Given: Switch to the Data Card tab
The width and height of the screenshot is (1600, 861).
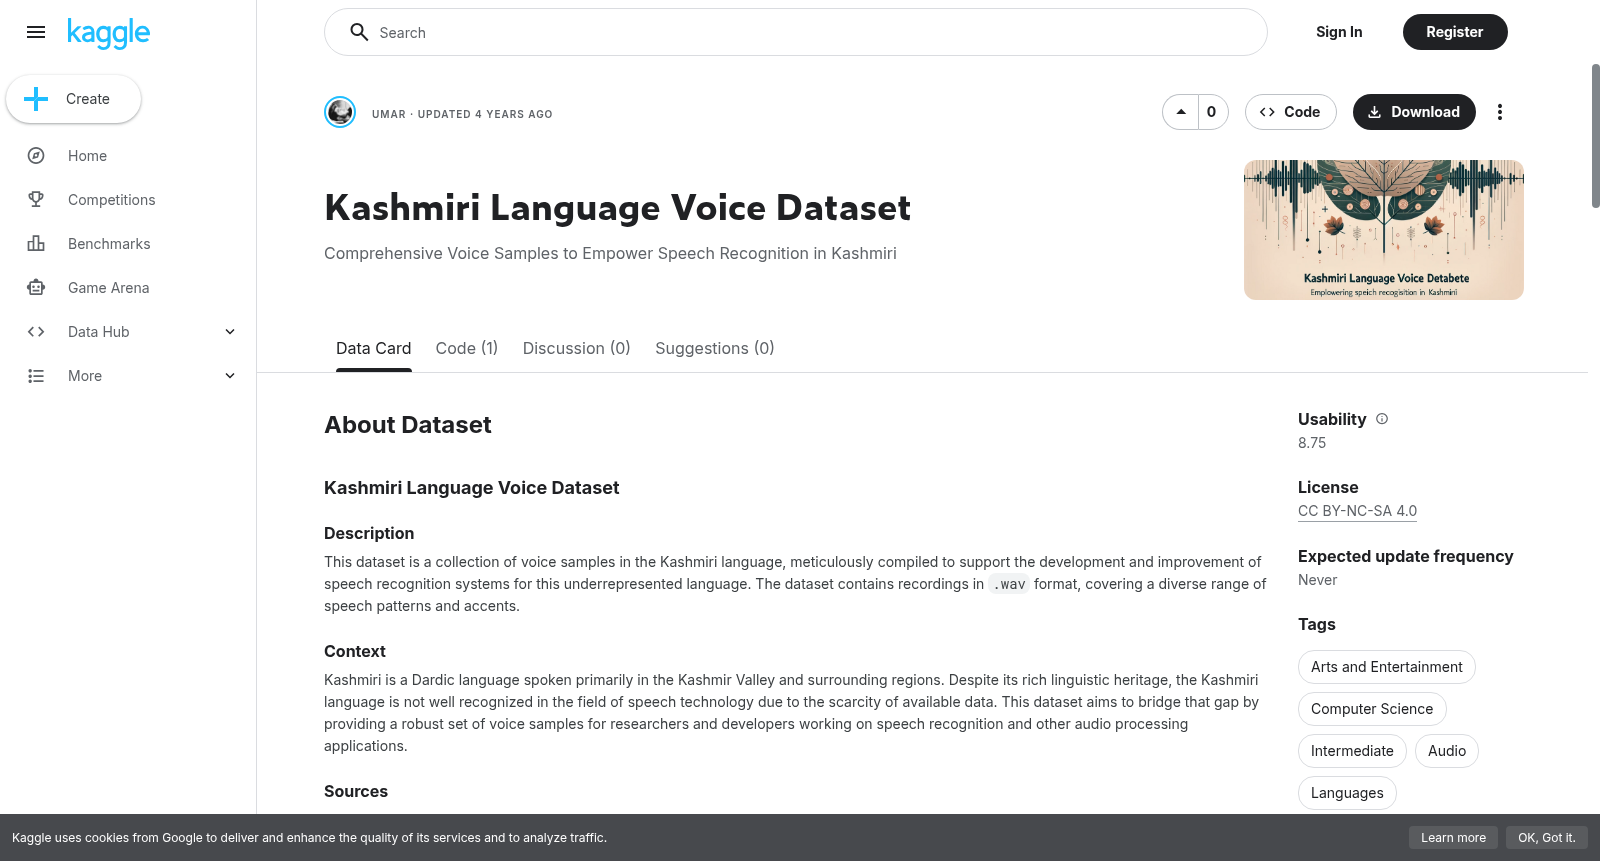Looking at the screenshot, I should (x=373, y=348).
